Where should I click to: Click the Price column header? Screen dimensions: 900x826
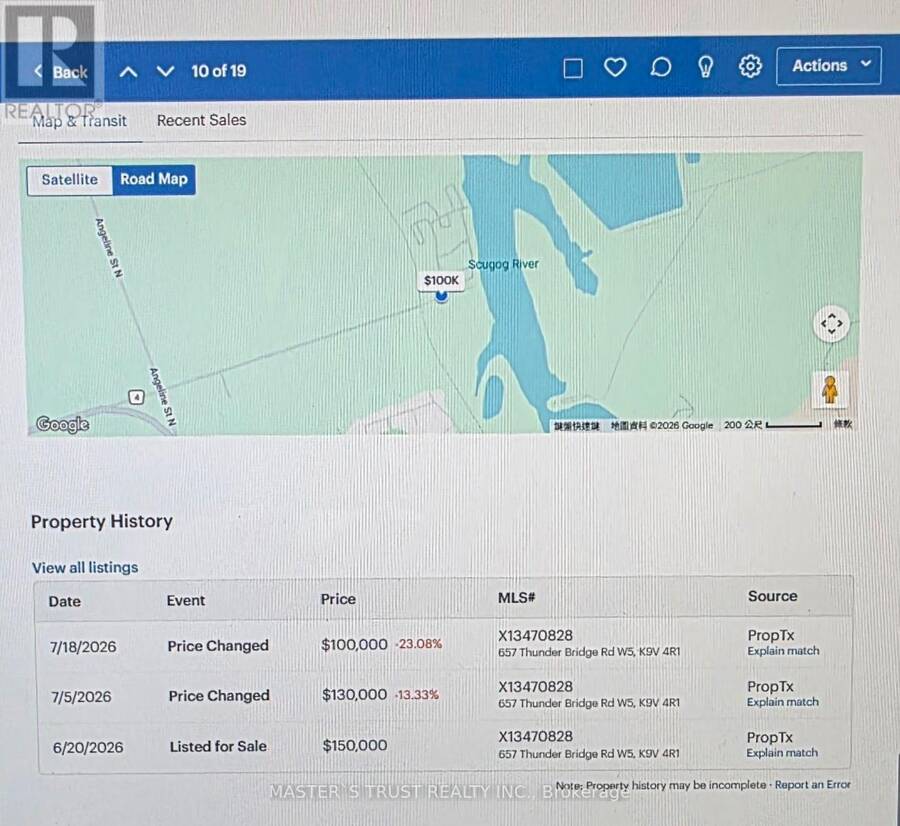338,599
